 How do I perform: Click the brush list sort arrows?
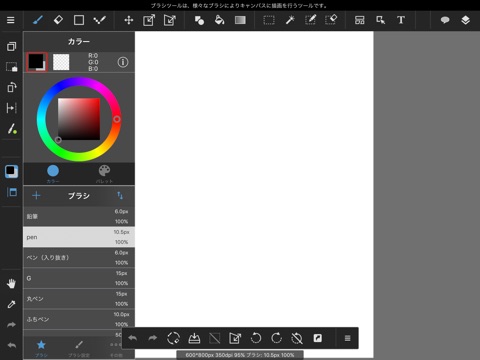coord(120,195)
